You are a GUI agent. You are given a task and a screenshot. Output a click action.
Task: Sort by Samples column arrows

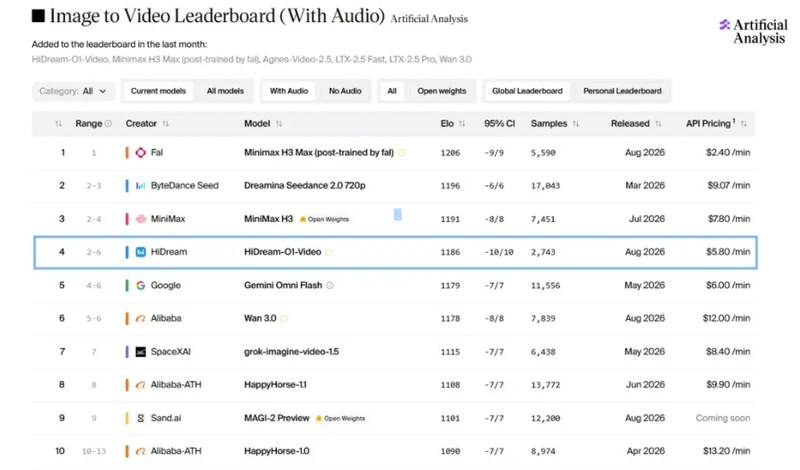pyautogui.click(x=576, y=123)
